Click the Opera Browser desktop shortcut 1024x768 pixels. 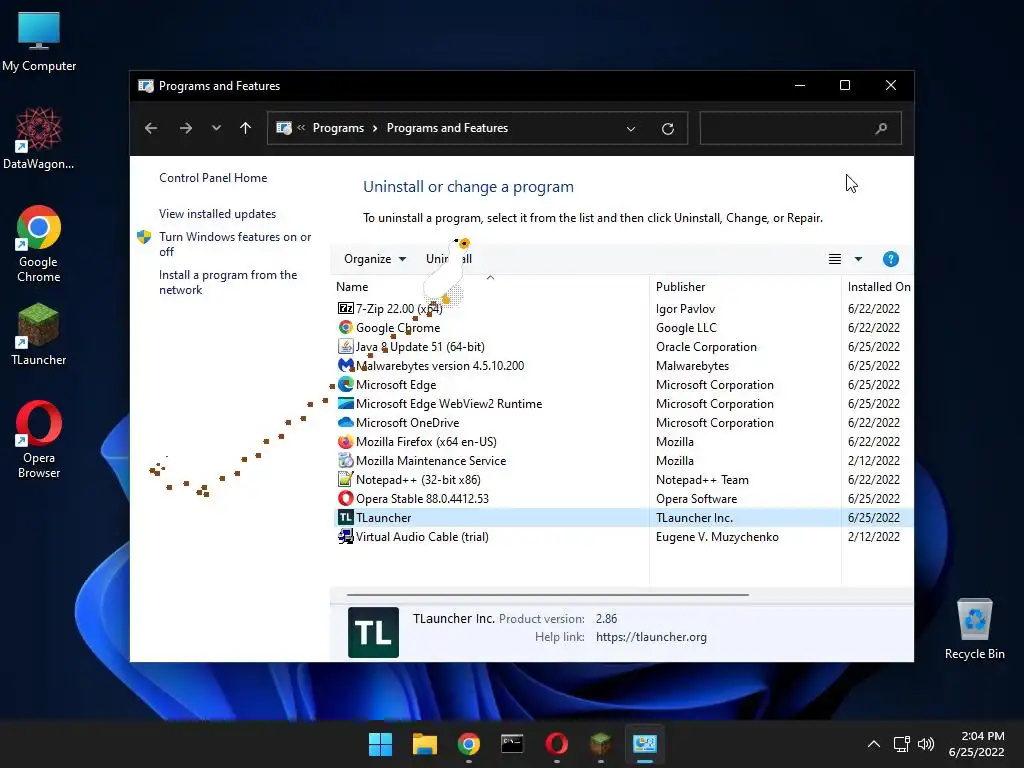[x=39, y=440]
